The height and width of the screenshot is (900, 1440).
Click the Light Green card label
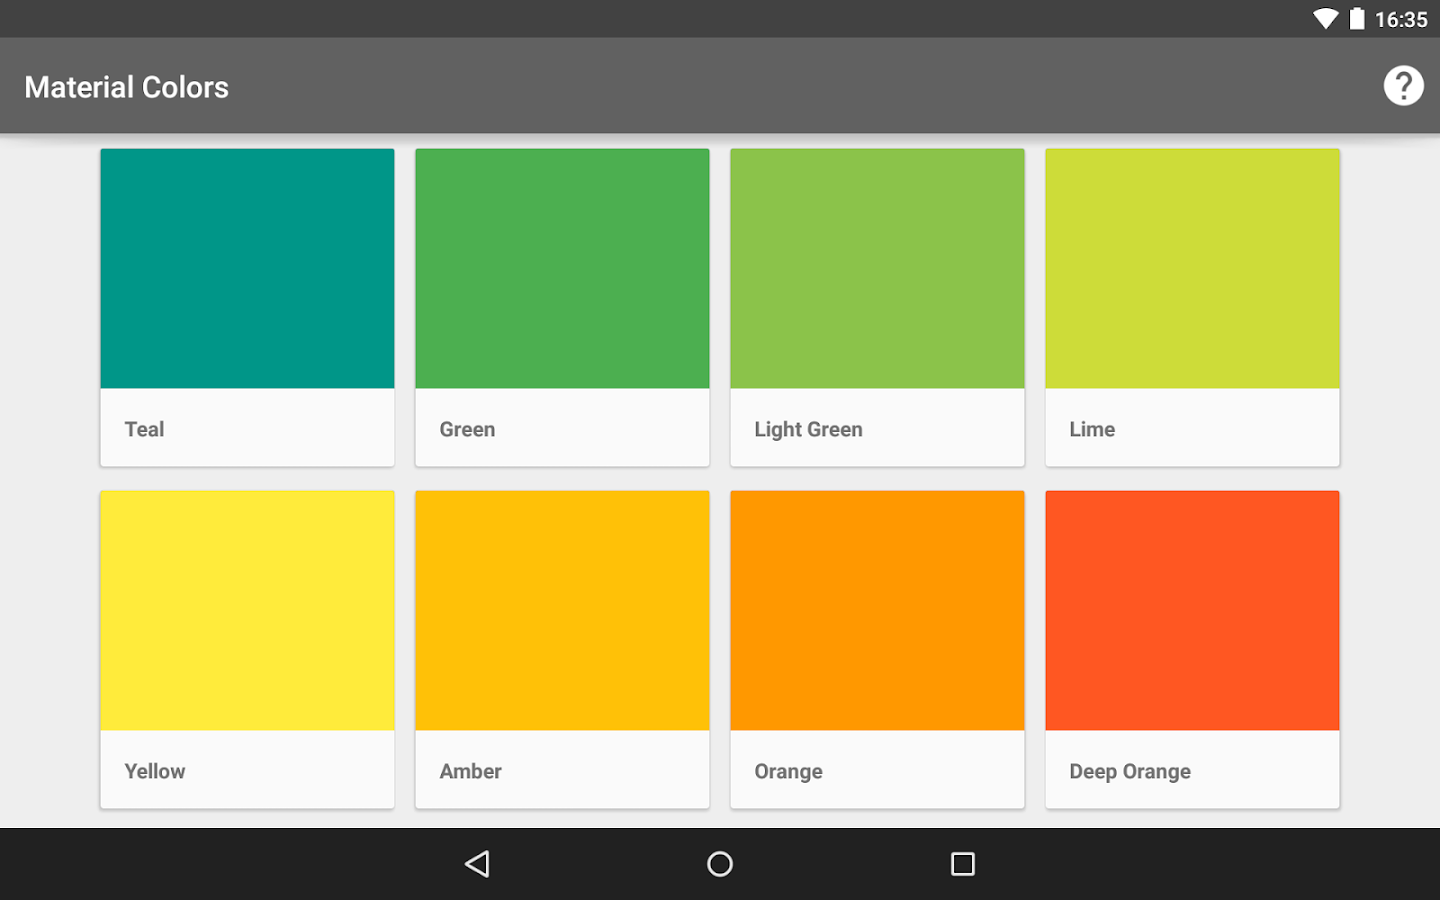pos(808,429)
